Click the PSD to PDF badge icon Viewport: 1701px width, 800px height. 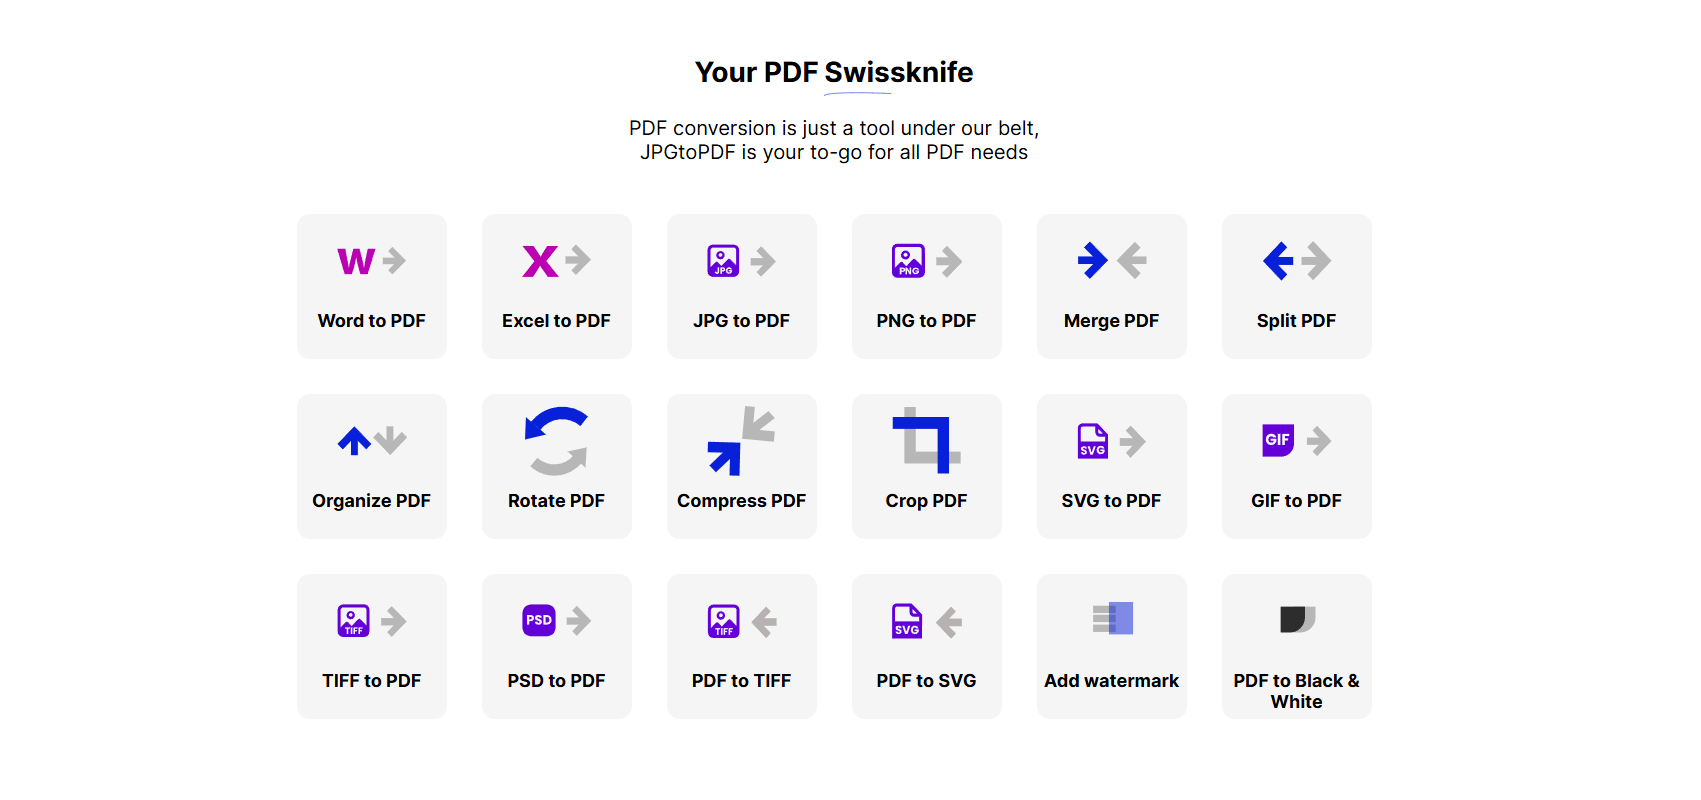[x=539, y=620]
